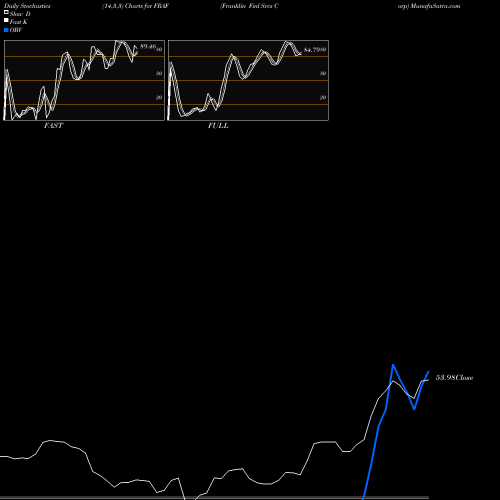Viewport: 500px width, 500px height.
Task: Click the MunafaSutra.com text
Action: [435, 6]
